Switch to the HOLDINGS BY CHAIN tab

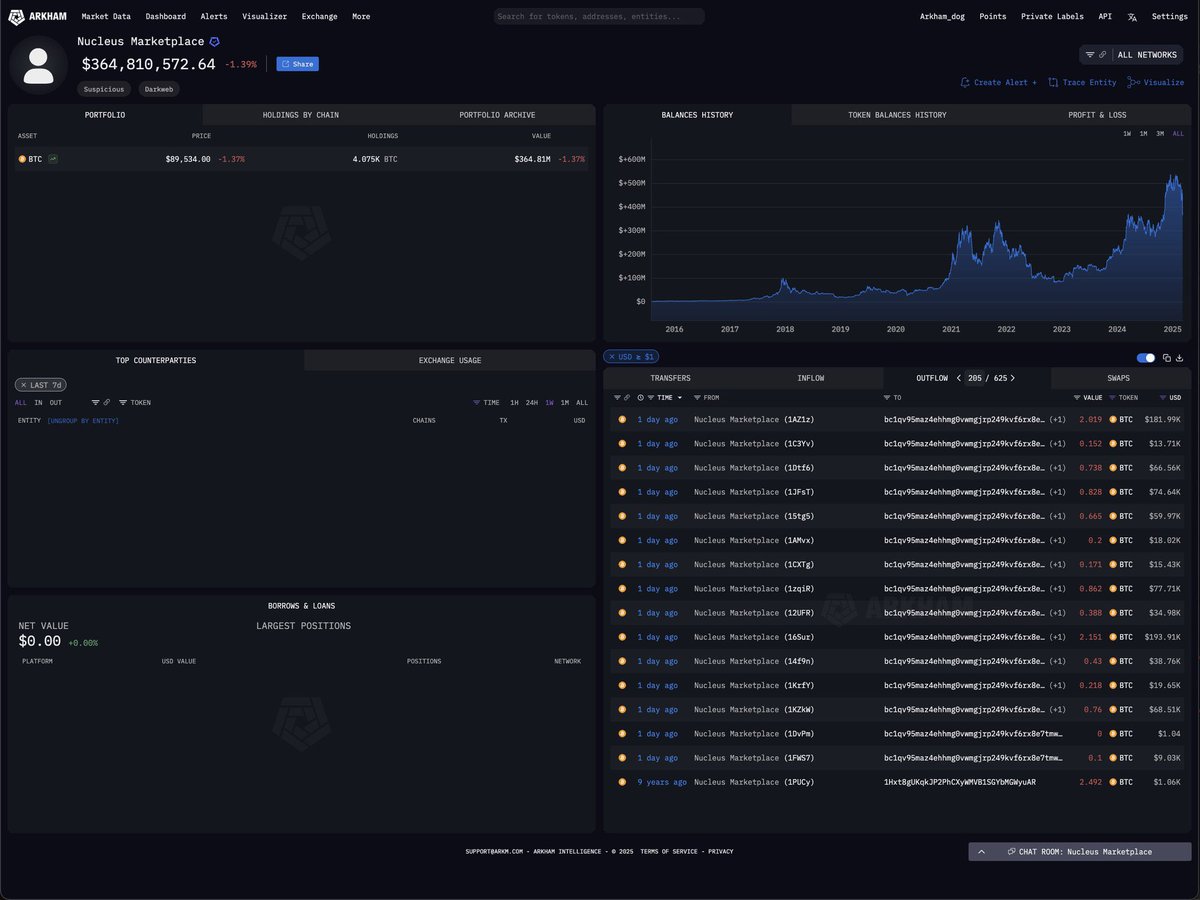(301, 115)
